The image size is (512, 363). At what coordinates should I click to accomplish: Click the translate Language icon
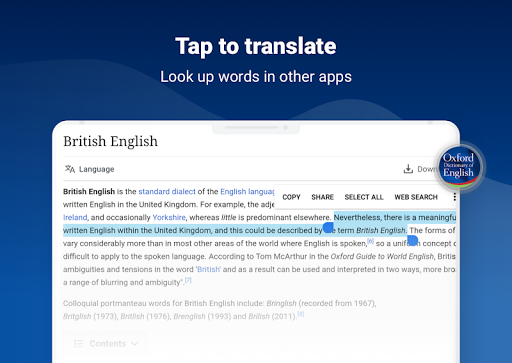tap(70, 169)
